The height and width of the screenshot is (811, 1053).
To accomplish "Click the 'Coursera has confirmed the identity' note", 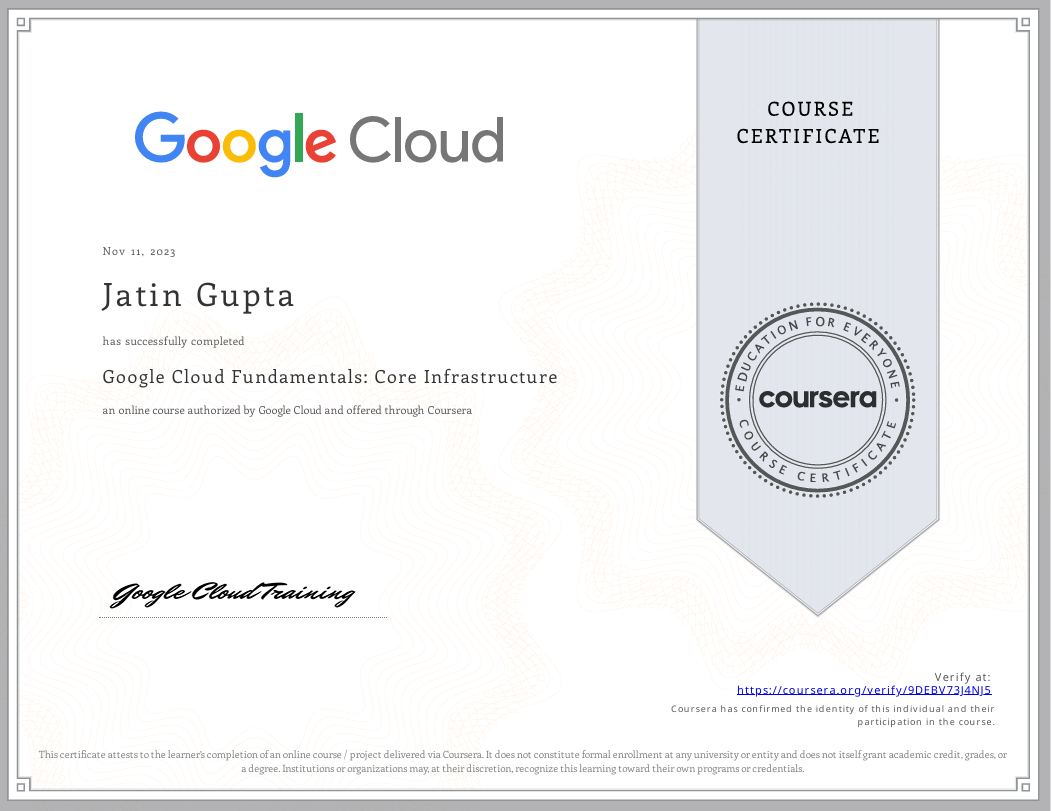I will pyautogui.click(x=833, y=715).
